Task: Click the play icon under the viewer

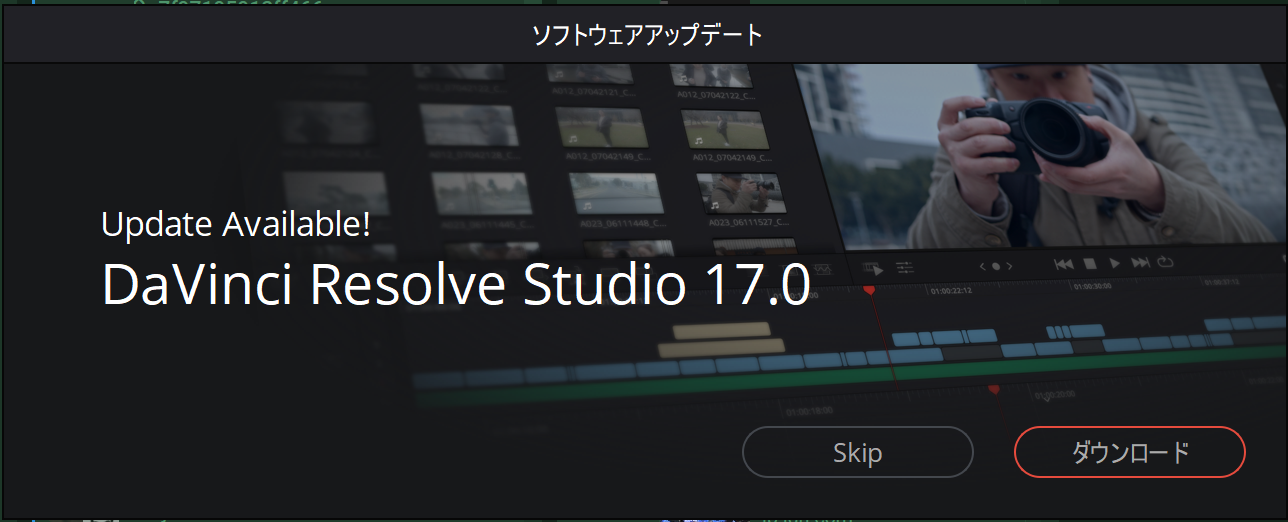Action: click(x=1116, y=264)
